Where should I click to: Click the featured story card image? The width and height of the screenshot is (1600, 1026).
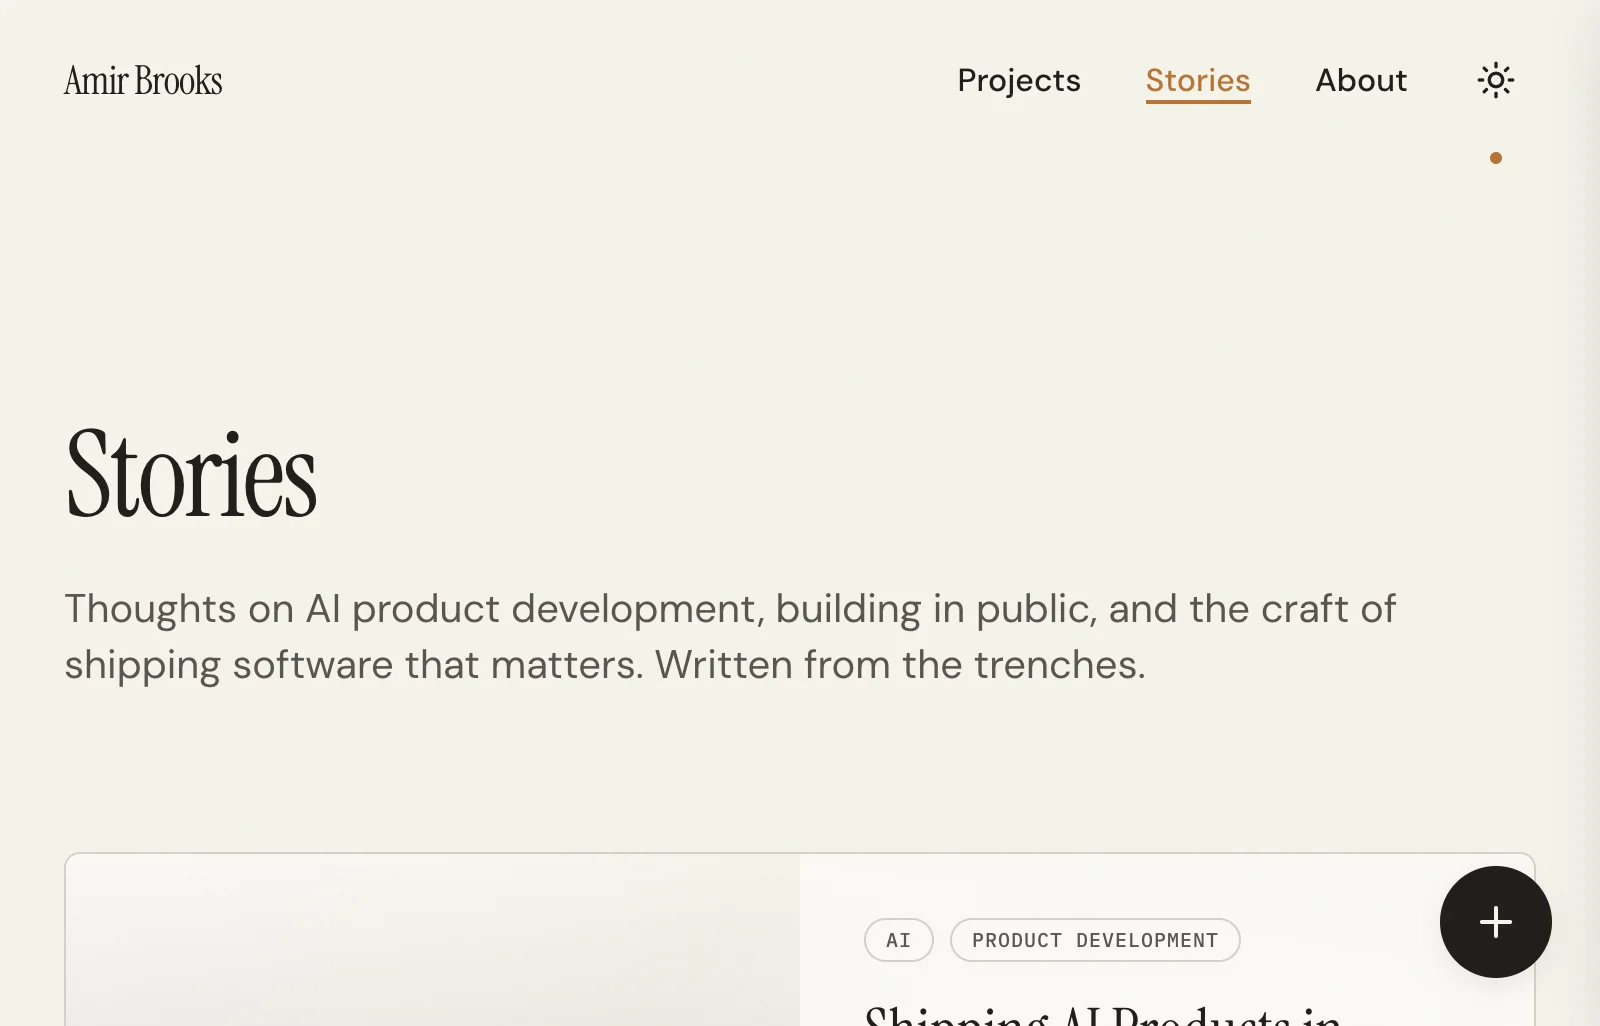click(433, 940)
